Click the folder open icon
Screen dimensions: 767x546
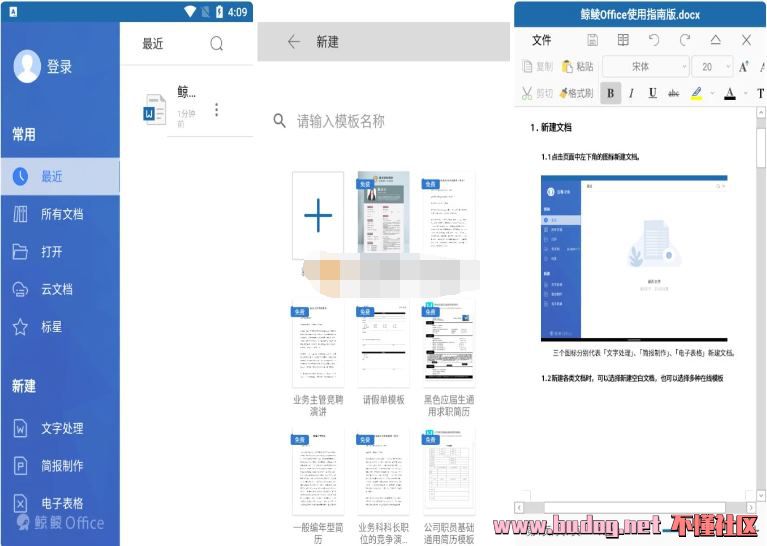point(20,251)
